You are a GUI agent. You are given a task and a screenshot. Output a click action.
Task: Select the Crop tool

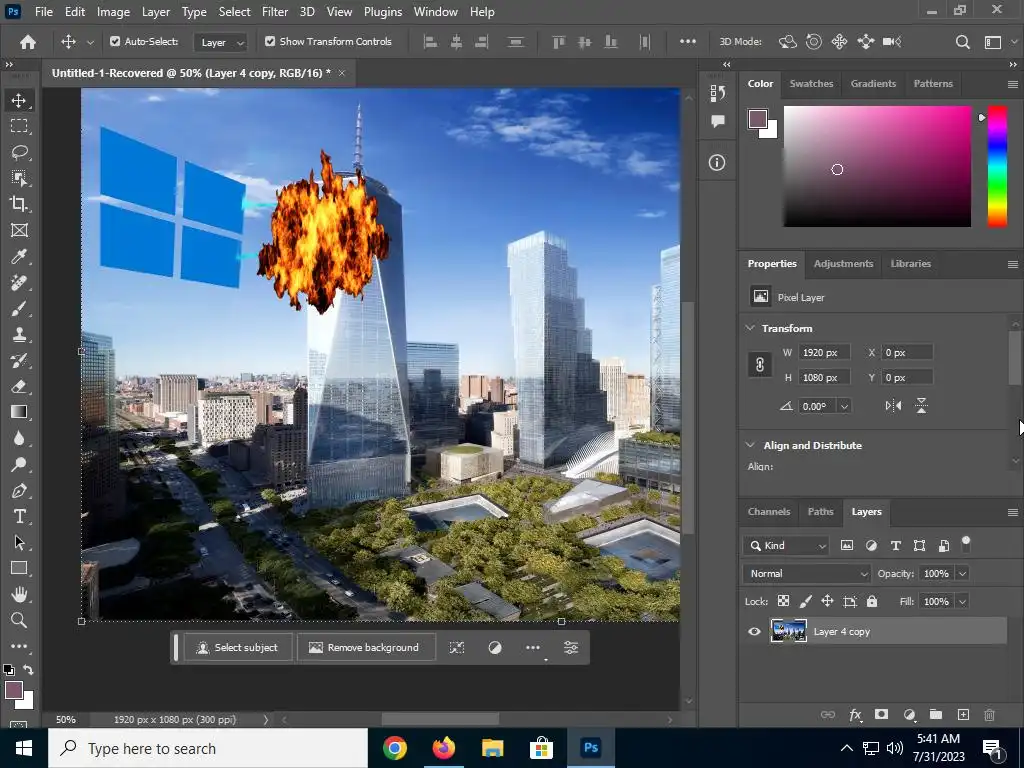point(19,204)
